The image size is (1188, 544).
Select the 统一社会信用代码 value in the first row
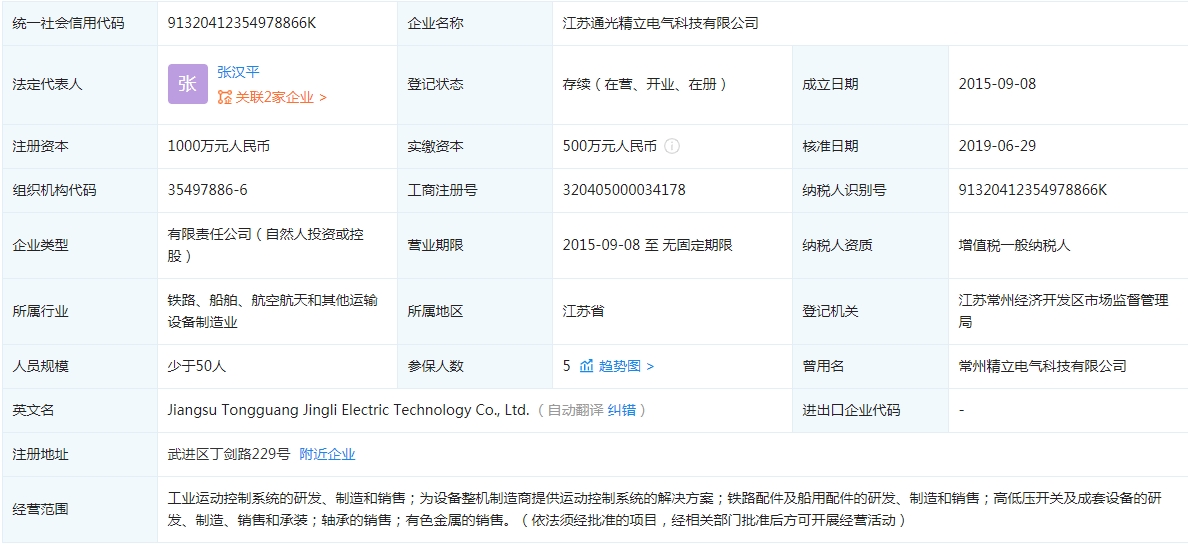pos(242,22)
